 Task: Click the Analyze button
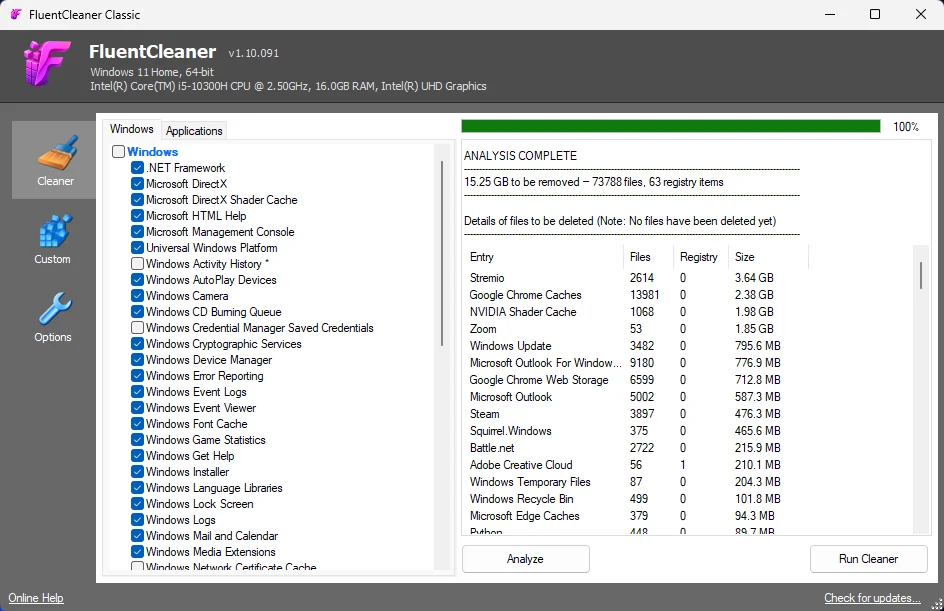point(526,559)
